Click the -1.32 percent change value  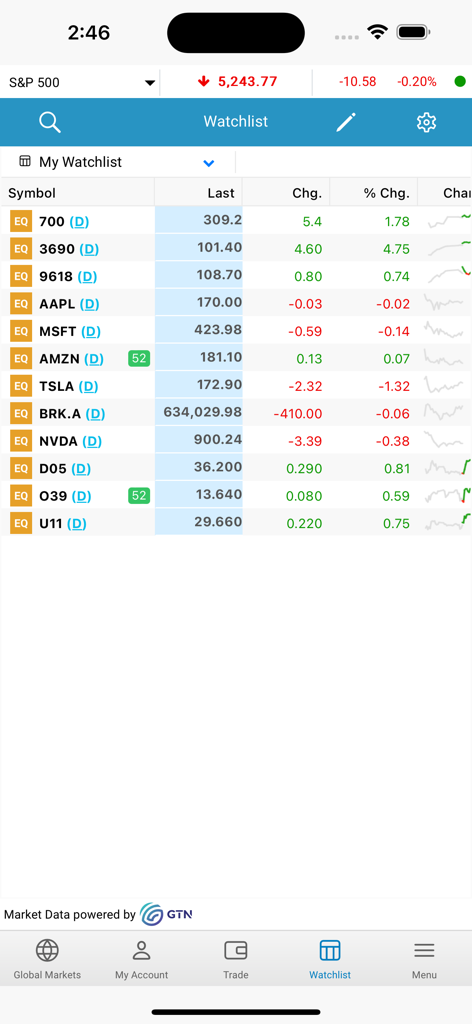394,387
